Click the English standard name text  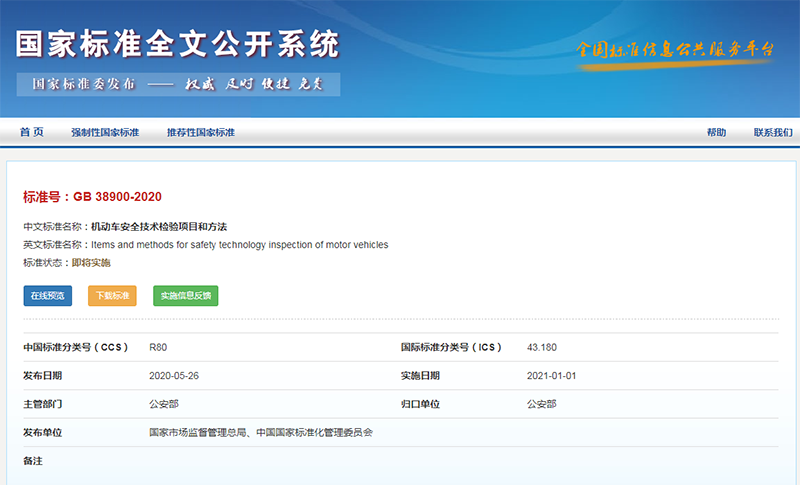pyautogui.click(x=239, y=245)
